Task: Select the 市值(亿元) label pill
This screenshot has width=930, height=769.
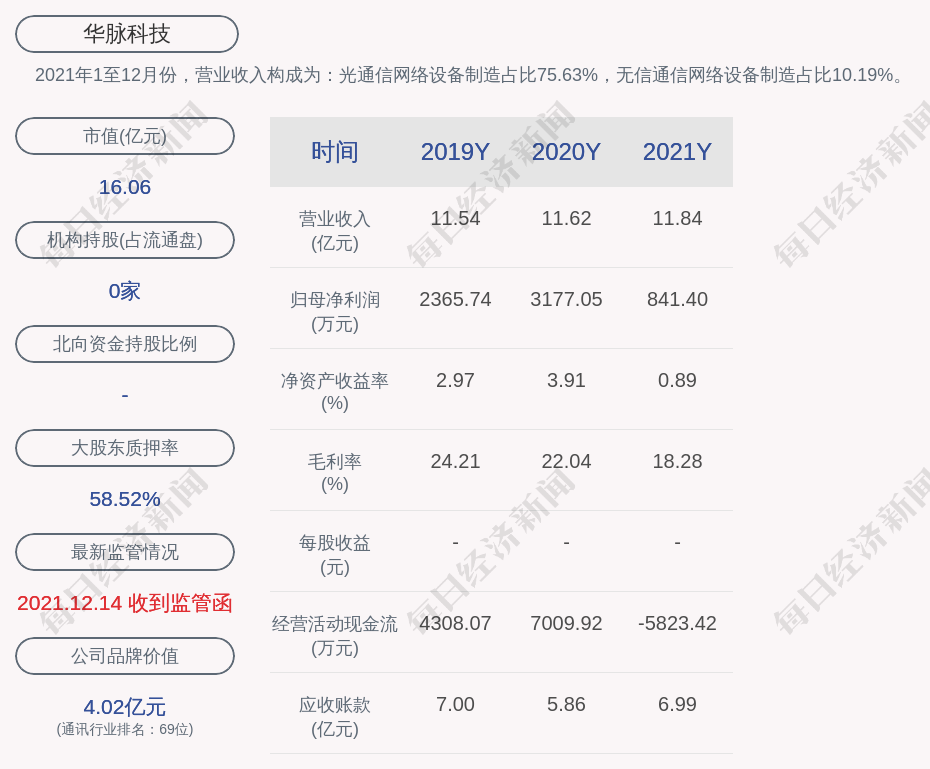Action: (125, 136)
